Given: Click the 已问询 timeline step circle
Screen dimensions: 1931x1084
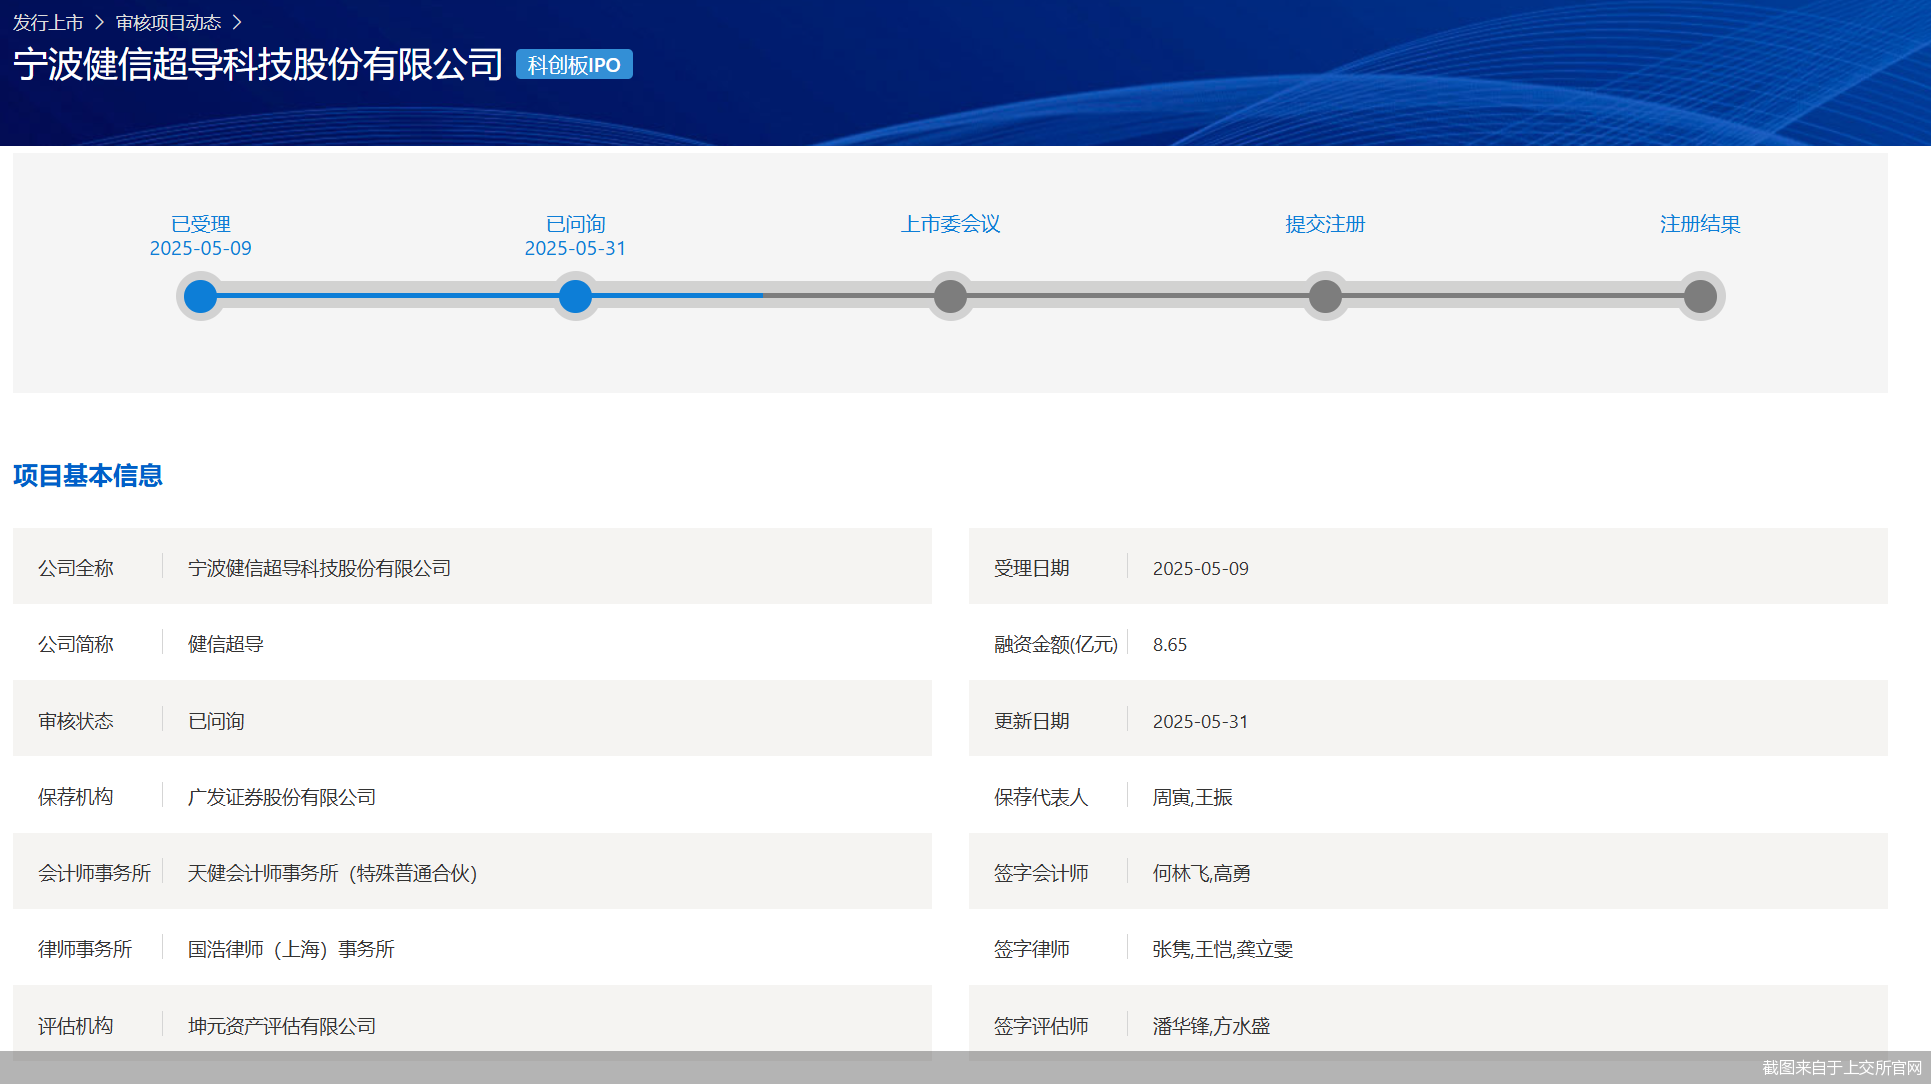Looking at the screenshot, I should [x=575, y=296].
